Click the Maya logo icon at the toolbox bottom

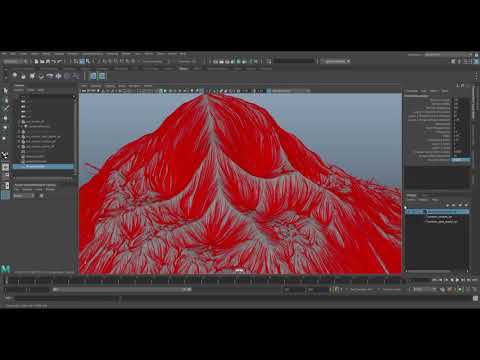point(5,268)
